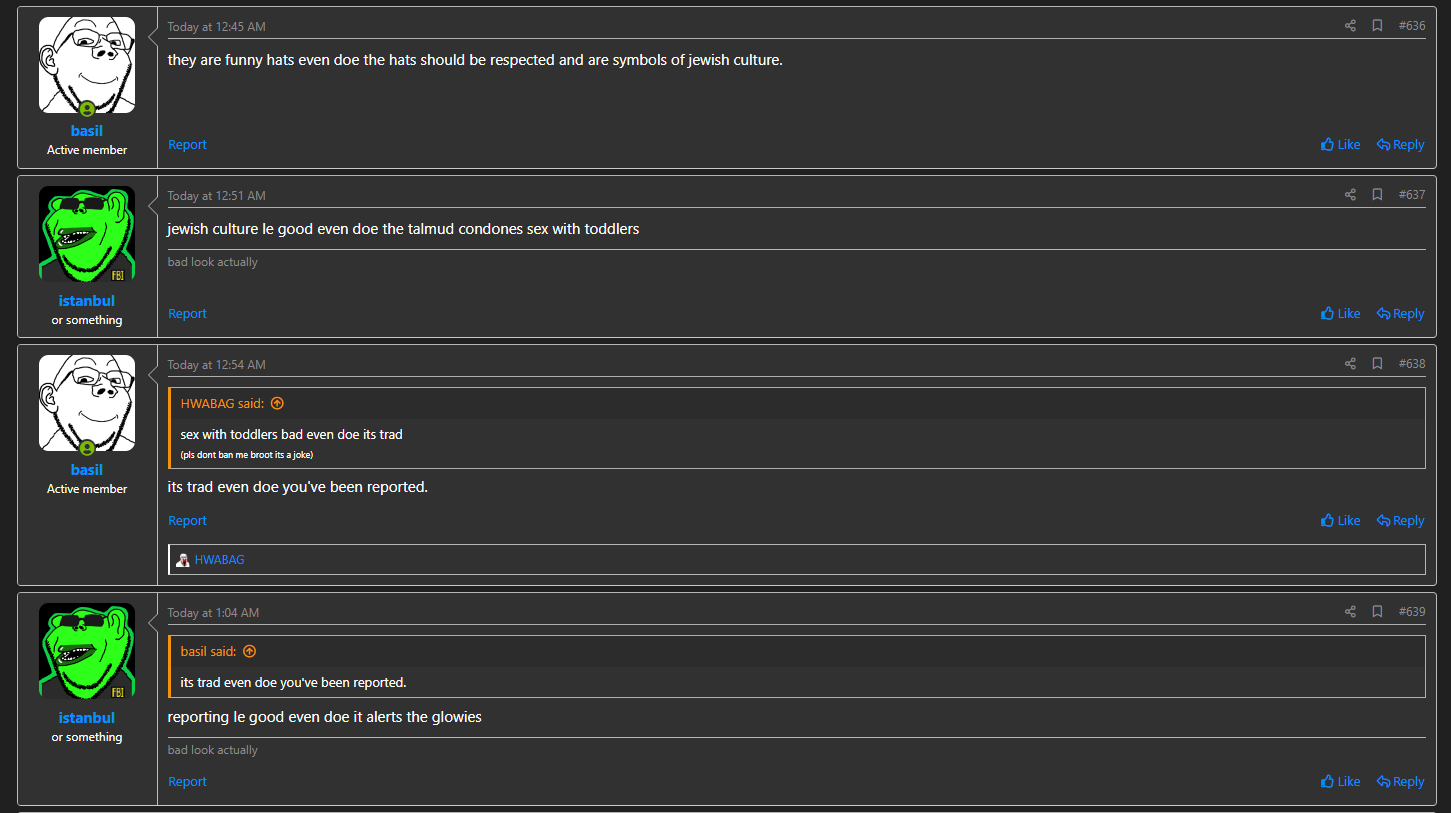Open HWABAG profile in reactions bar
This screenshot has width=1451, height=813.
(219, 560)
